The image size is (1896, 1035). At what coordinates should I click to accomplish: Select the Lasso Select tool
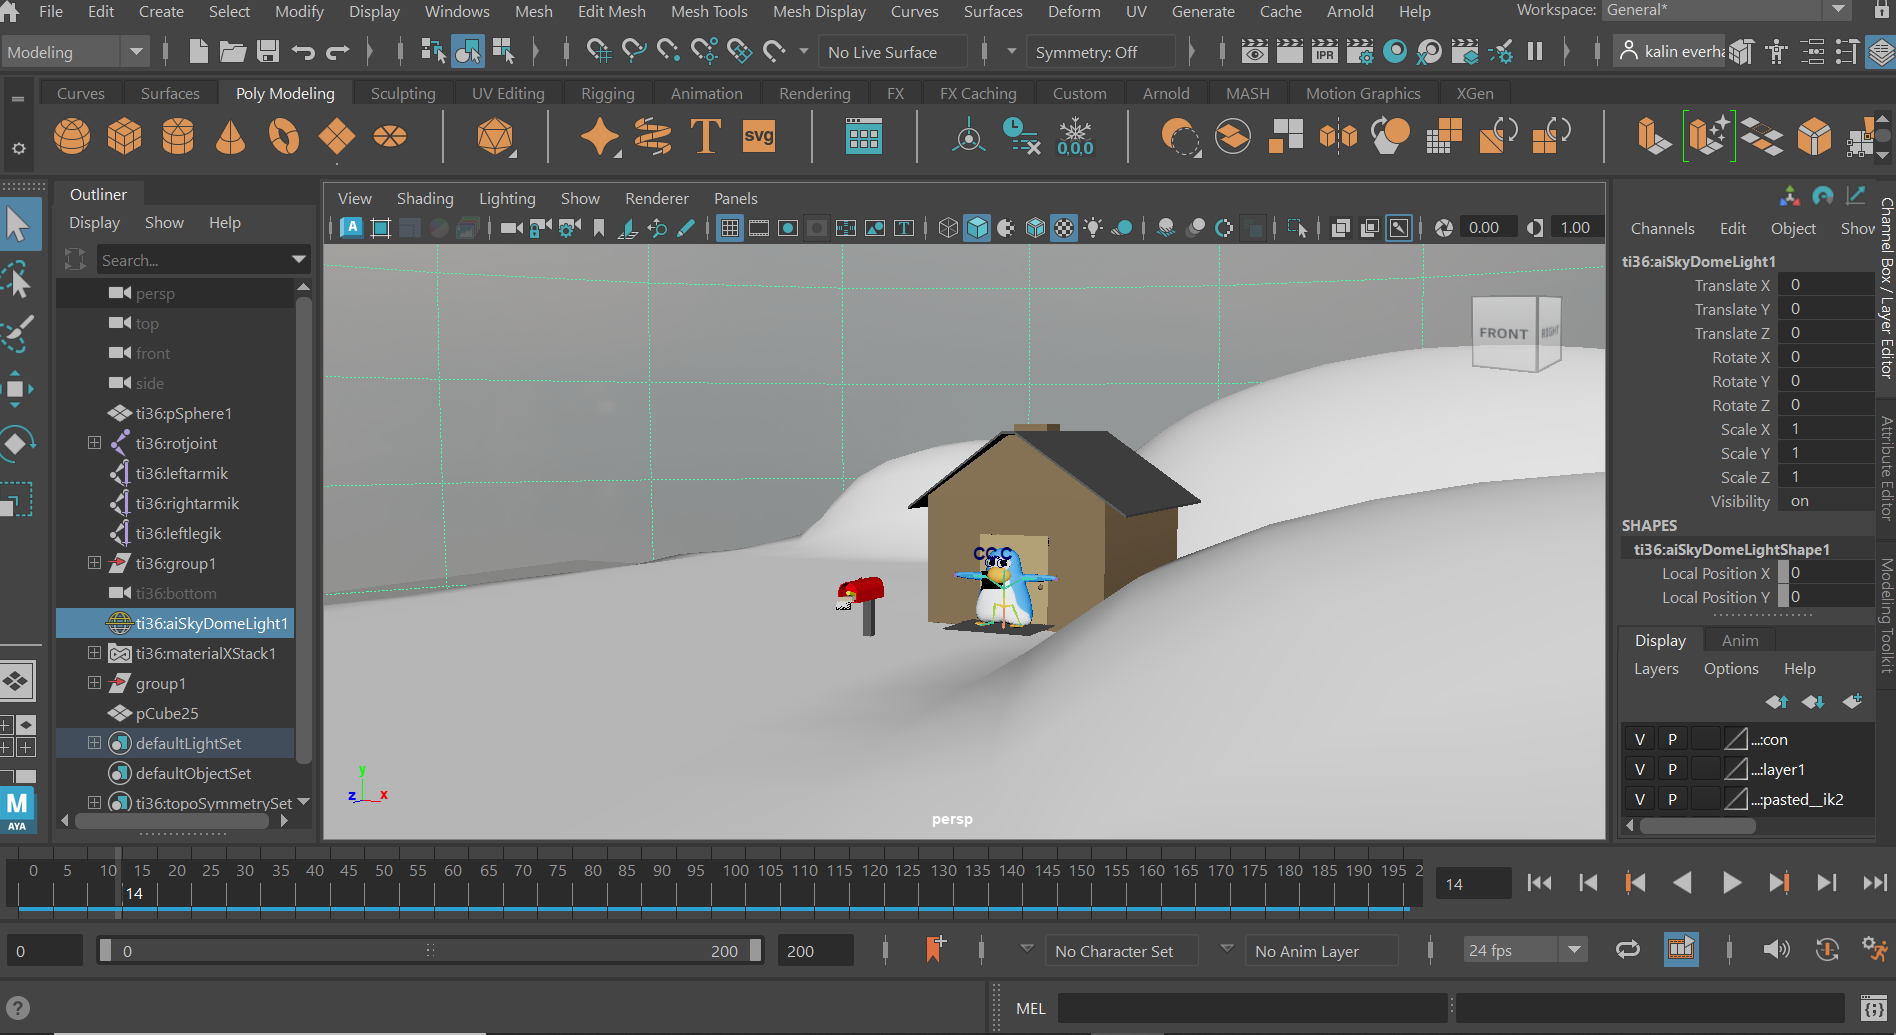coord(18,281)
